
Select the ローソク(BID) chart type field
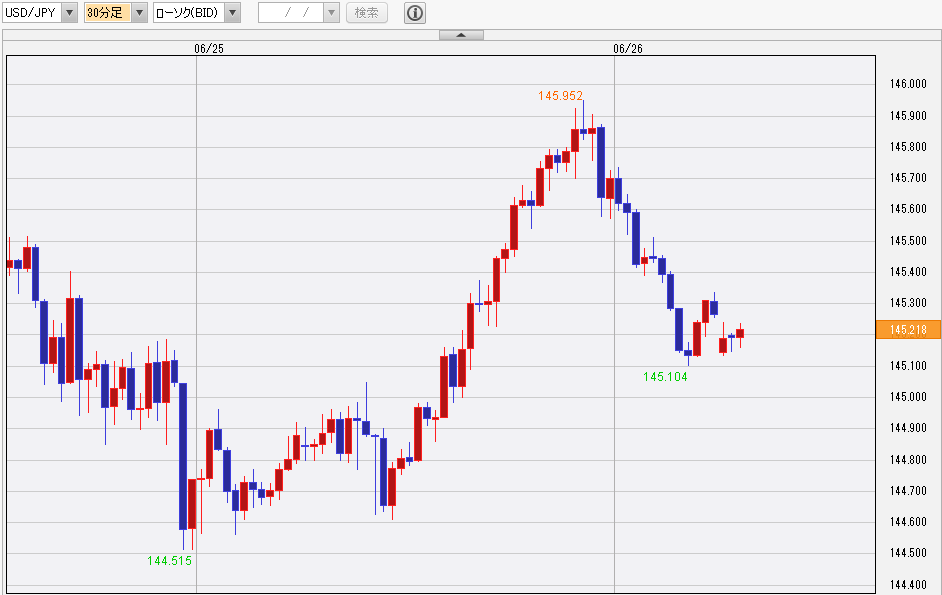click(x=189, y=13)
